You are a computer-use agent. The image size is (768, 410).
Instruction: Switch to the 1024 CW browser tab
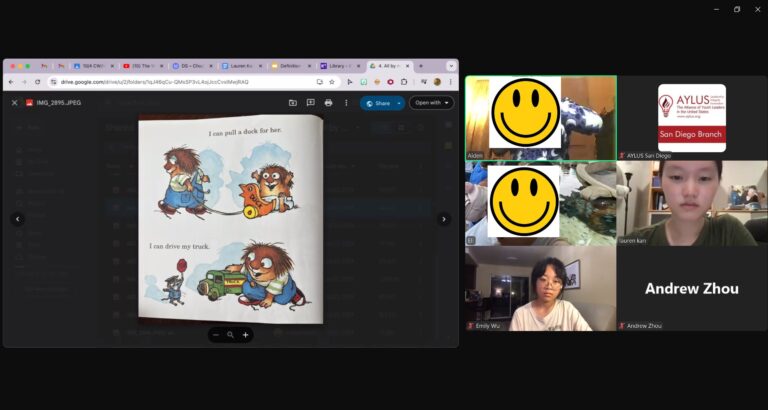[x=93, y=66]
